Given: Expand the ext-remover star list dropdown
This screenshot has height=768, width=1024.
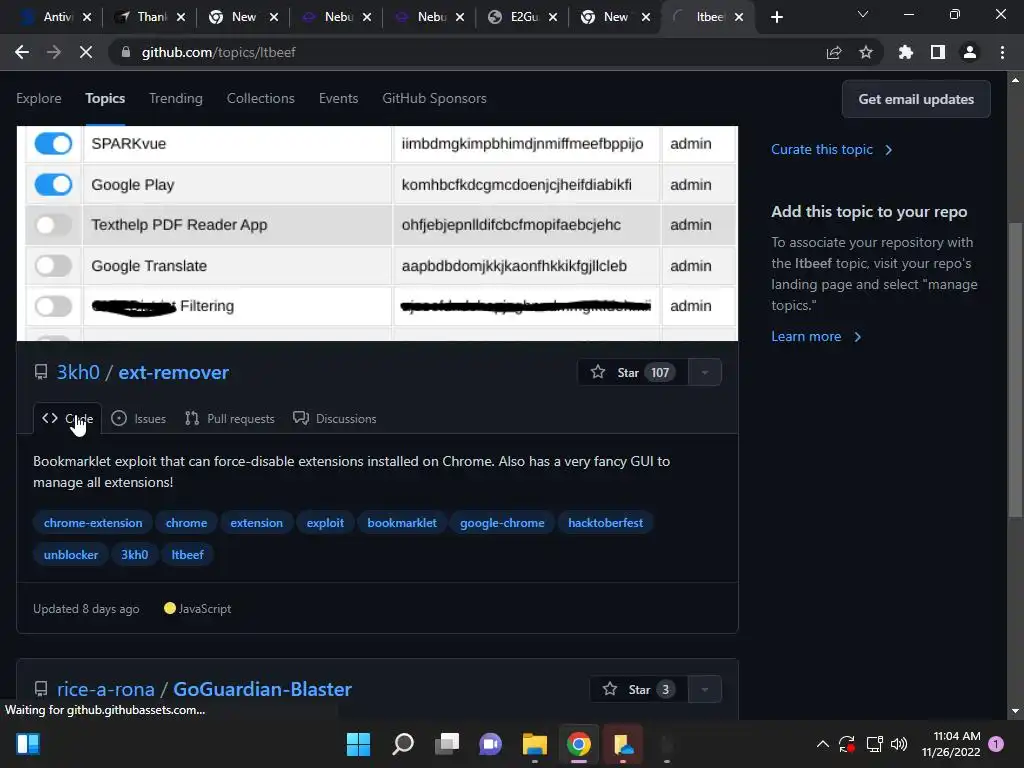Looking at the screenshot, I should point(705,372).
